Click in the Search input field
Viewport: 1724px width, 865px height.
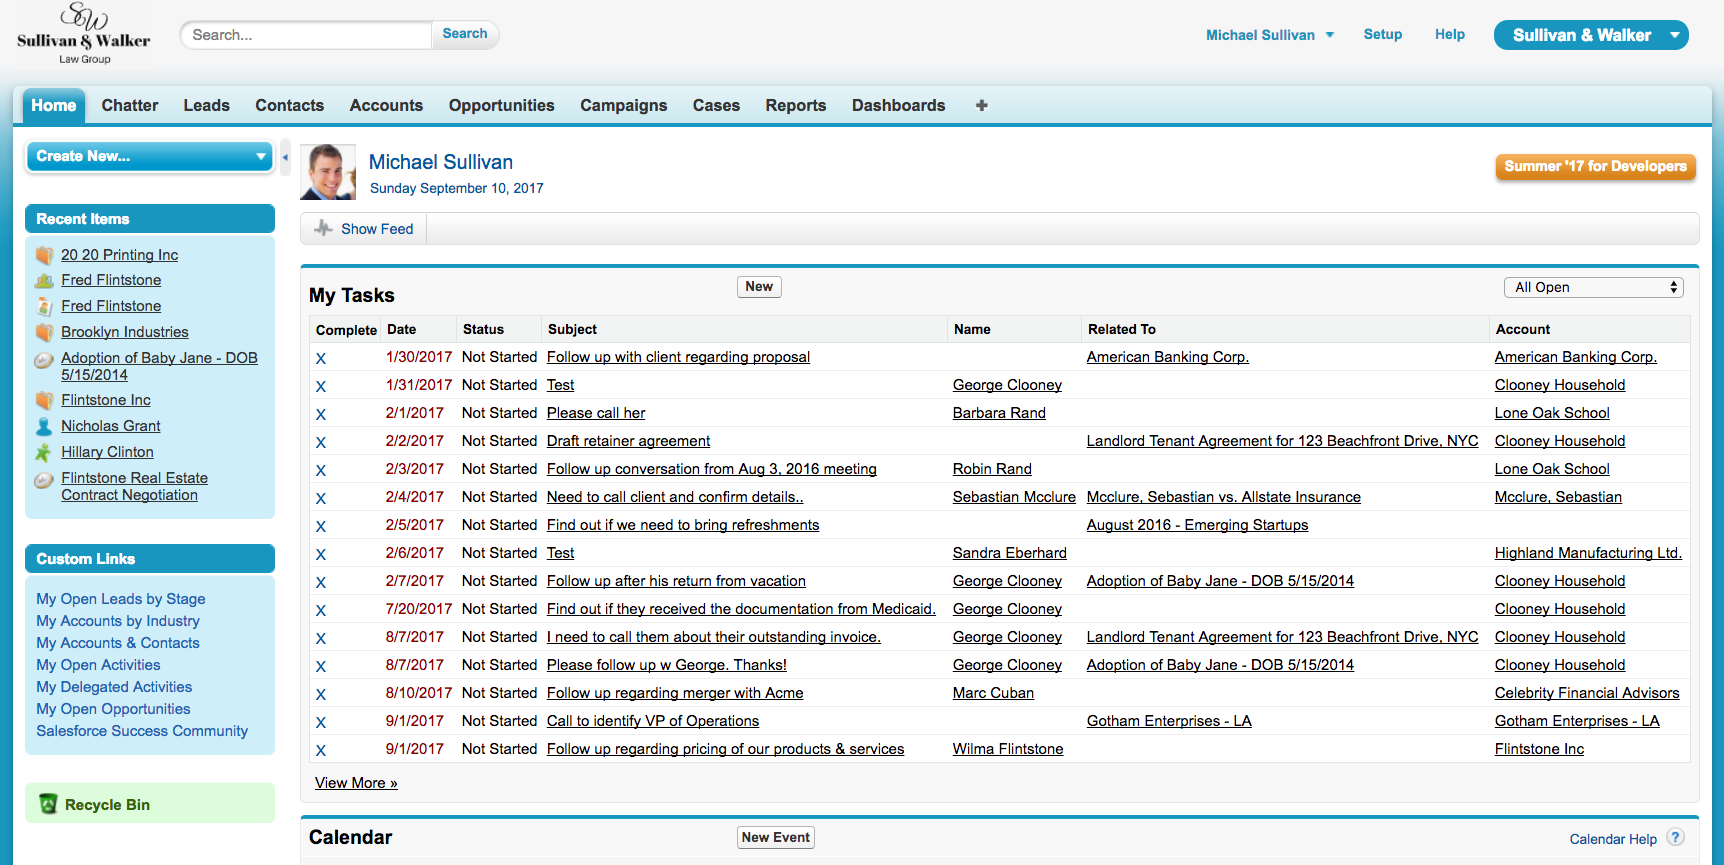[x=306, y=35]
